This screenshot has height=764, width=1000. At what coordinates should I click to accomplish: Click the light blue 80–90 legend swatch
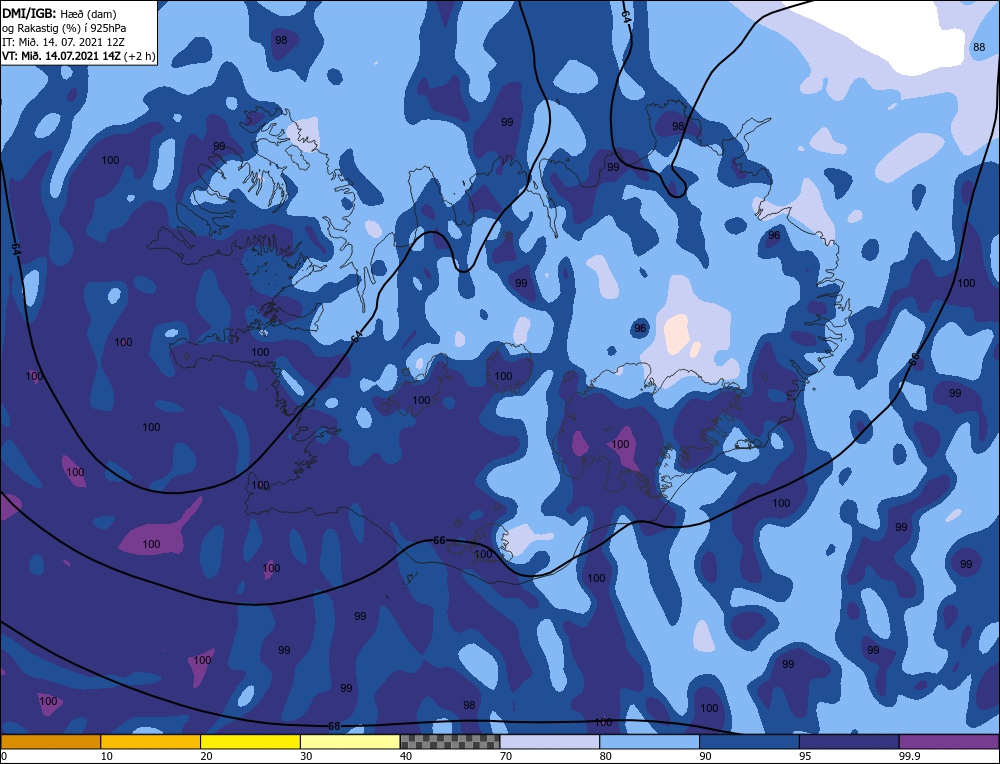click(x=649, y=741)
